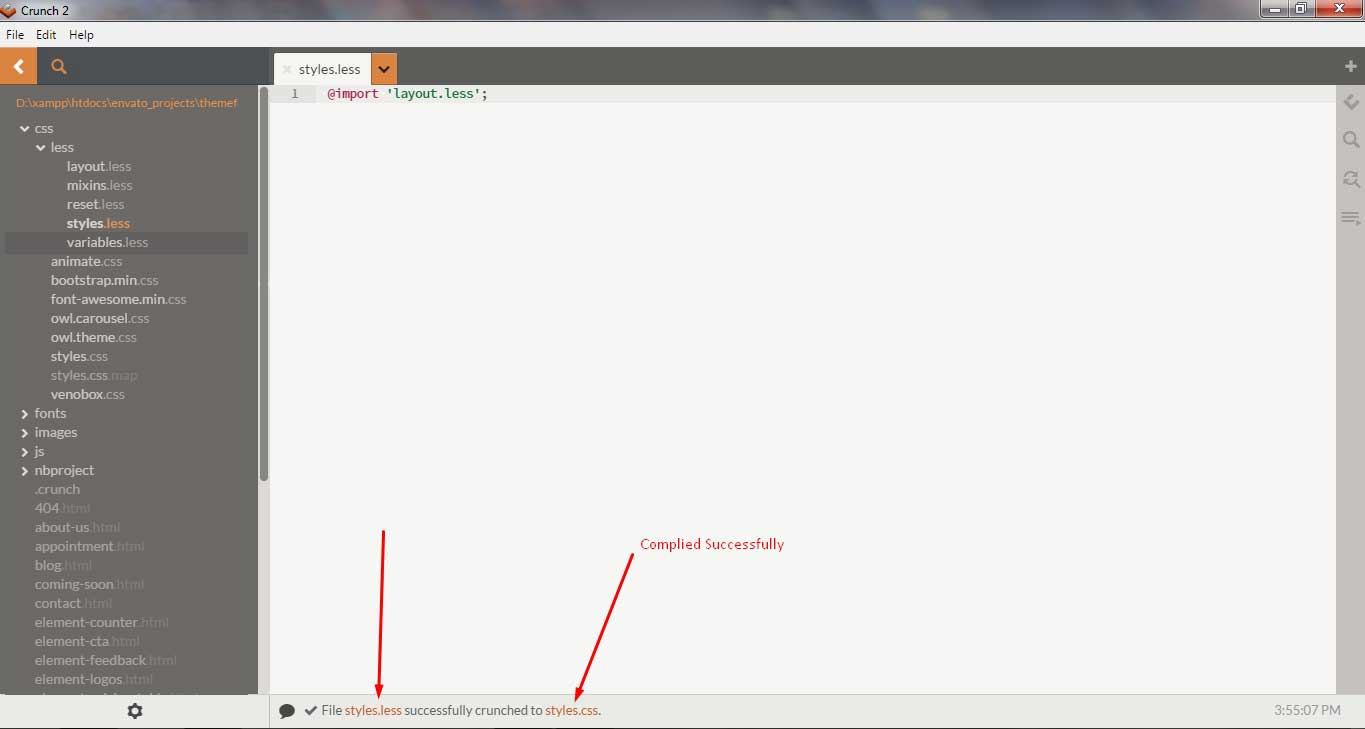Open 404.html file
Viewport: 1365px width, 729px height.
click(x=62, y=508)
